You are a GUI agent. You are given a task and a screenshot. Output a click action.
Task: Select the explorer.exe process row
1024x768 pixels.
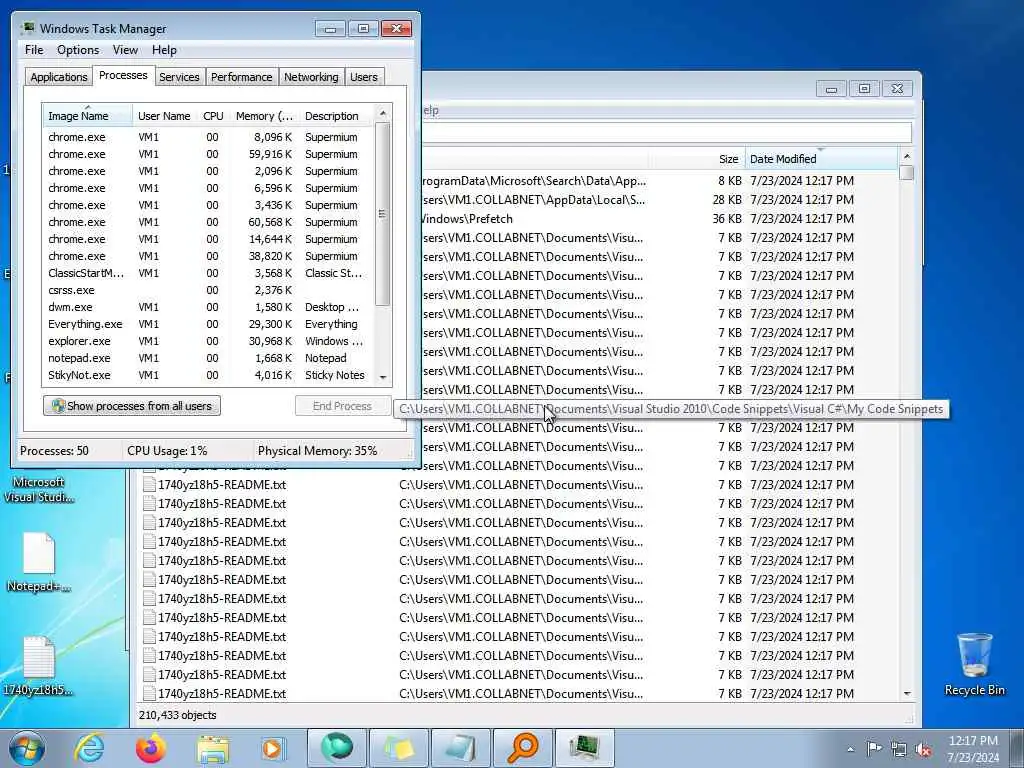[209, 341]
